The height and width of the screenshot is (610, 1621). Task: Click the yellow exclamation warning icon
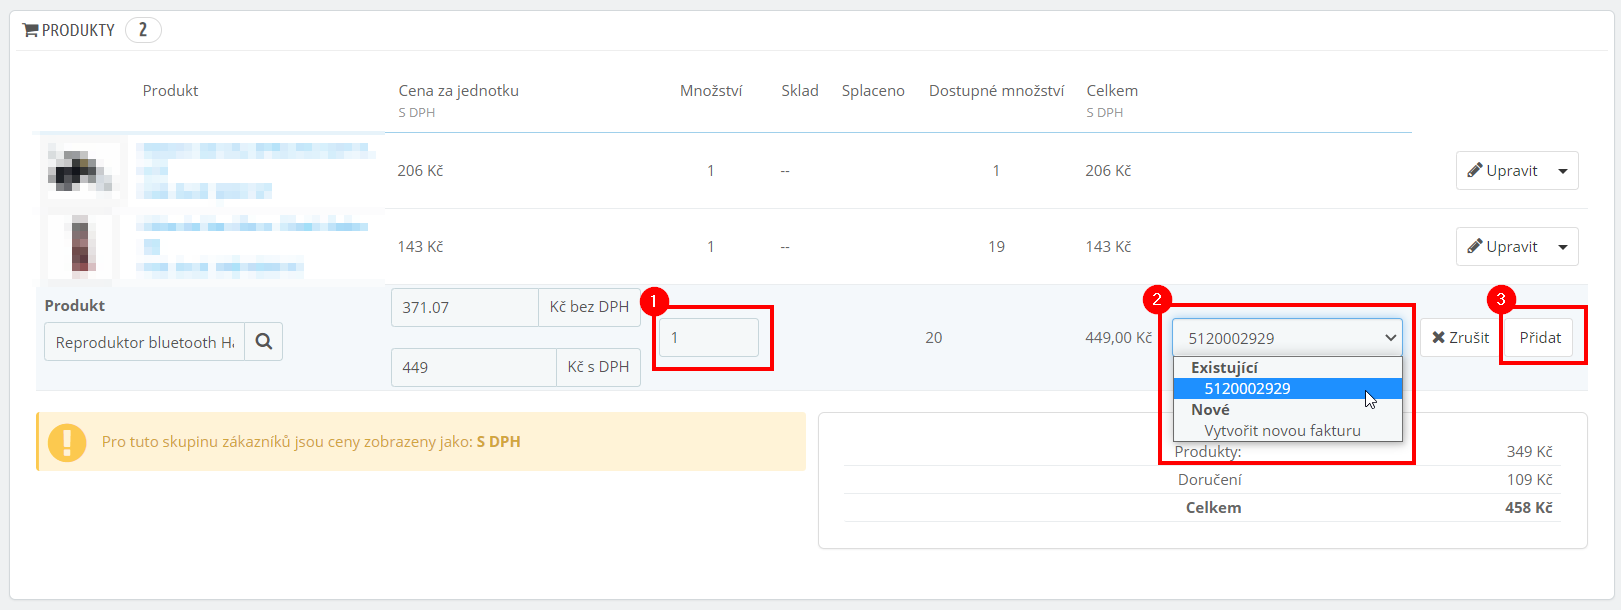coord(67,442)
